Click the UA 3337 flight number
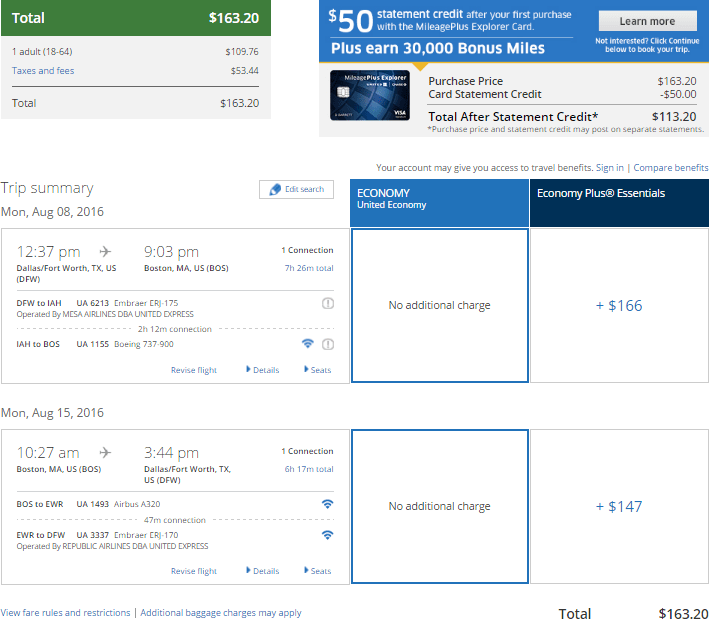The image size is (716, 628). [x=93, y=535]
